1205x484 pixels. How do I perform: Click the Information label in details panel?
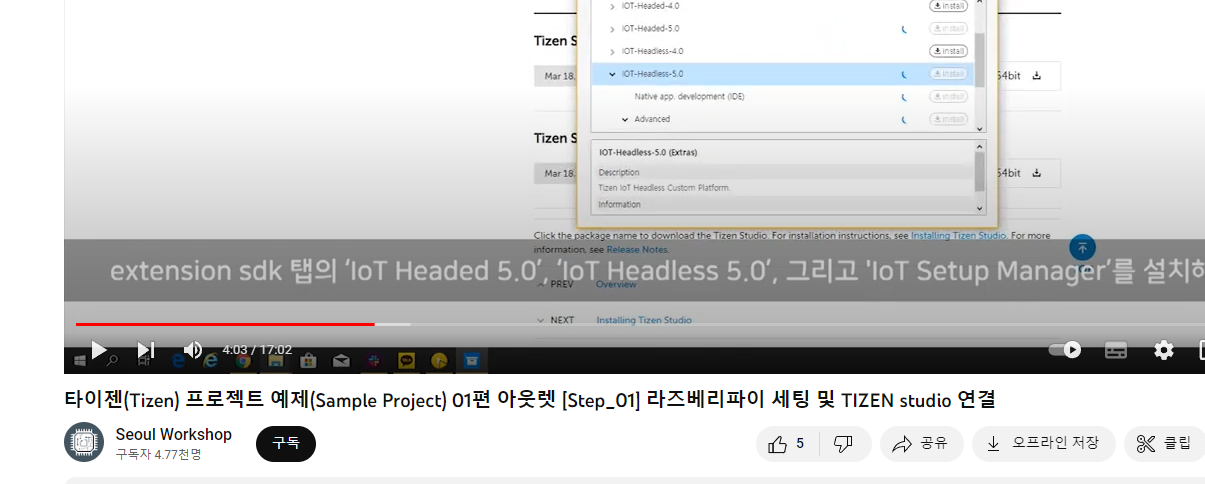click(x=619, y=204)
